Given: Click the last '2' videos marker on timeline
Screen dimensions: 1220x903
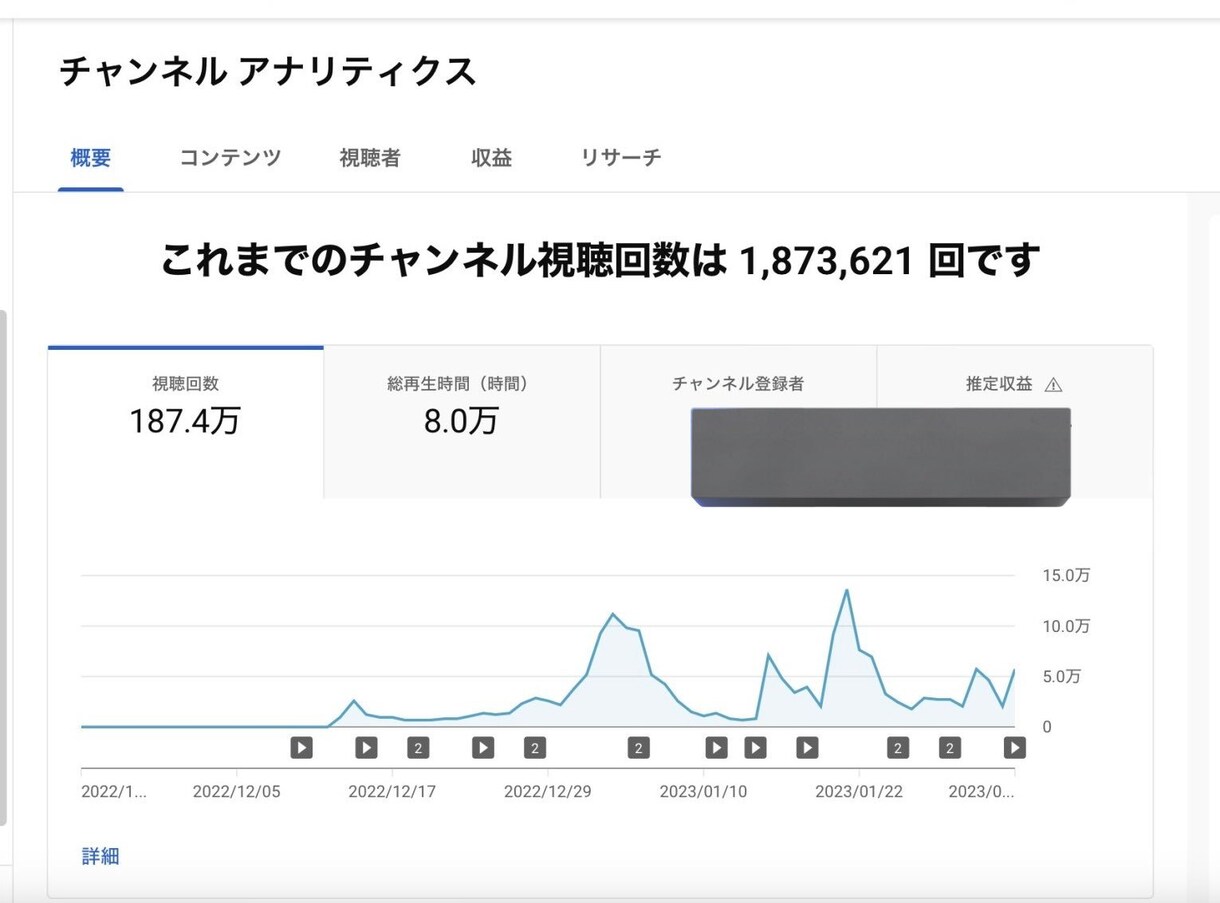Looking at the screenshot, I should point(950,747).
